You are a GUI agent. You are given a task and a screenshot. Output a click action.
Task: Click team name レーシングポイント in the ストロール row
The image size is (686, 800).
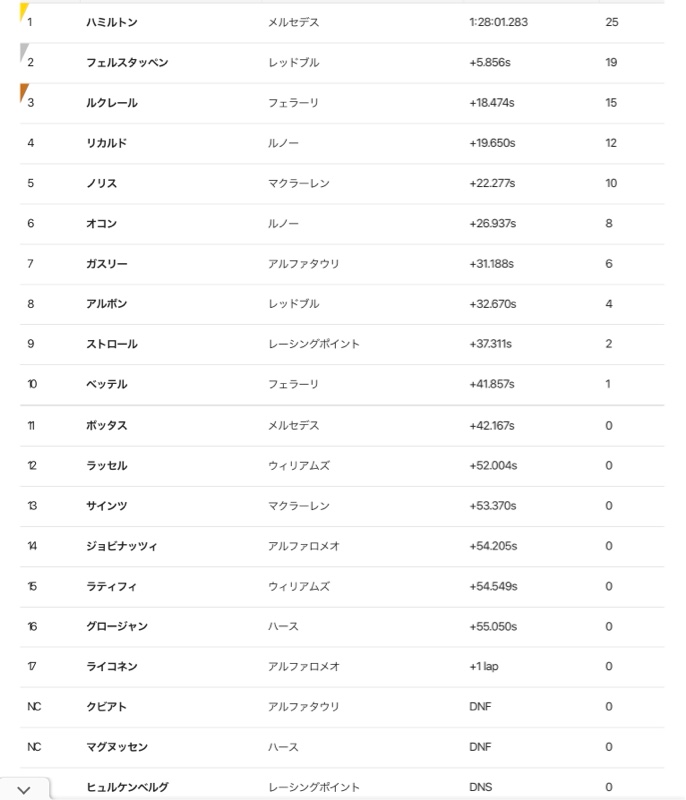314,344
